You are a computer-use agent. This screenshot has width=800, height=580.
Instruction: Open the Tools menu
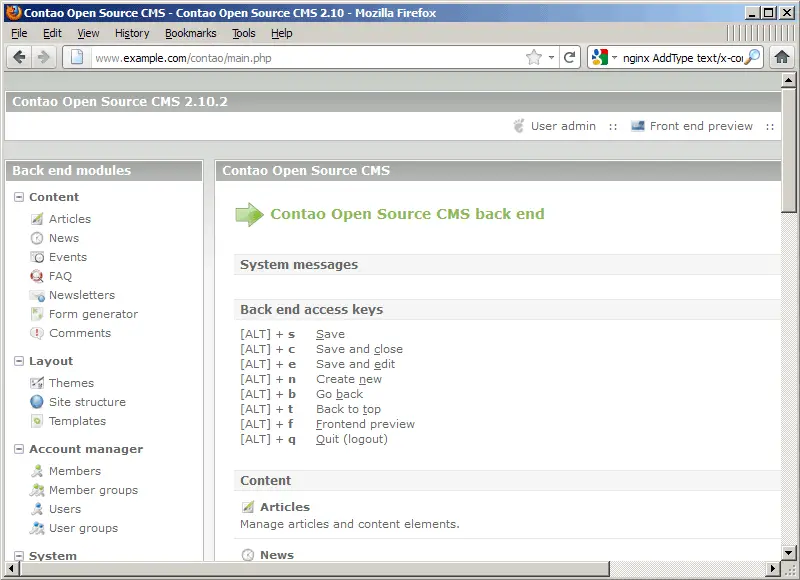point(244,33)
